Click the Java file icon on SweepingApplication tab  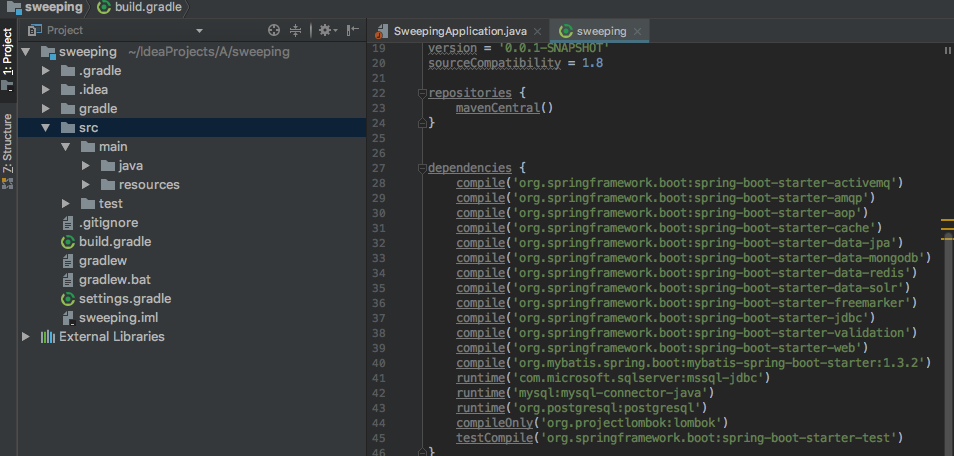[382, 32]
